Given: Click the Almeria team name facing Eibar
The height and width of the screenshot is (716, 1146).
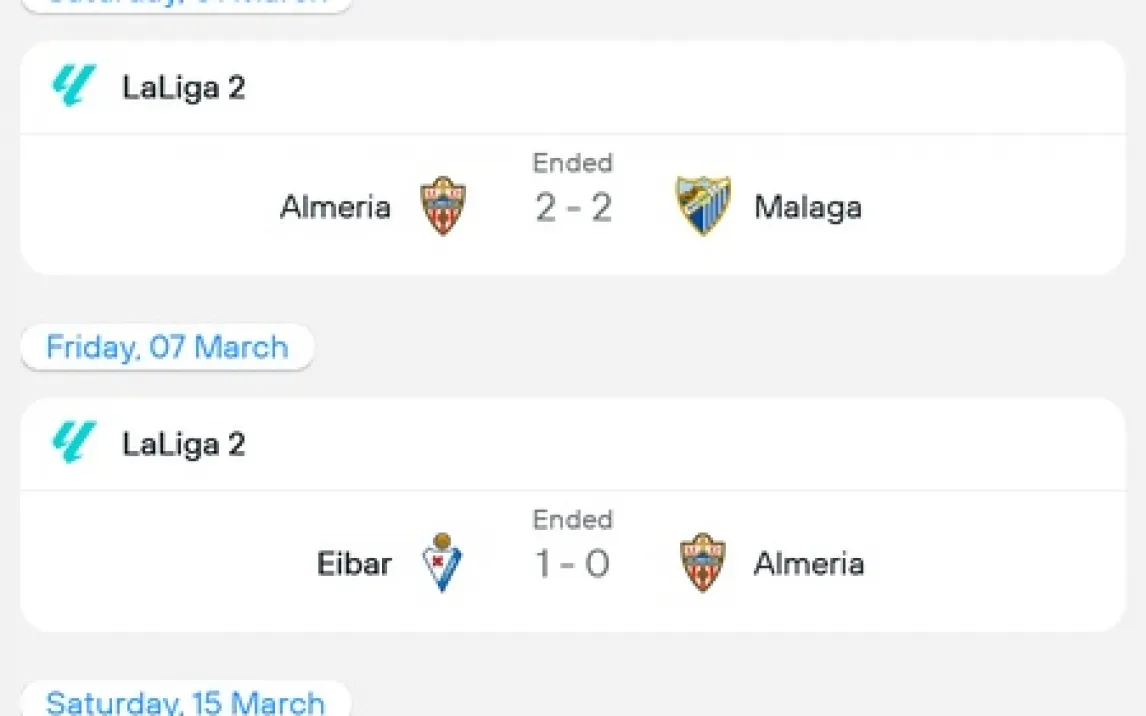Looking at the screenshot, I should 808,564.
